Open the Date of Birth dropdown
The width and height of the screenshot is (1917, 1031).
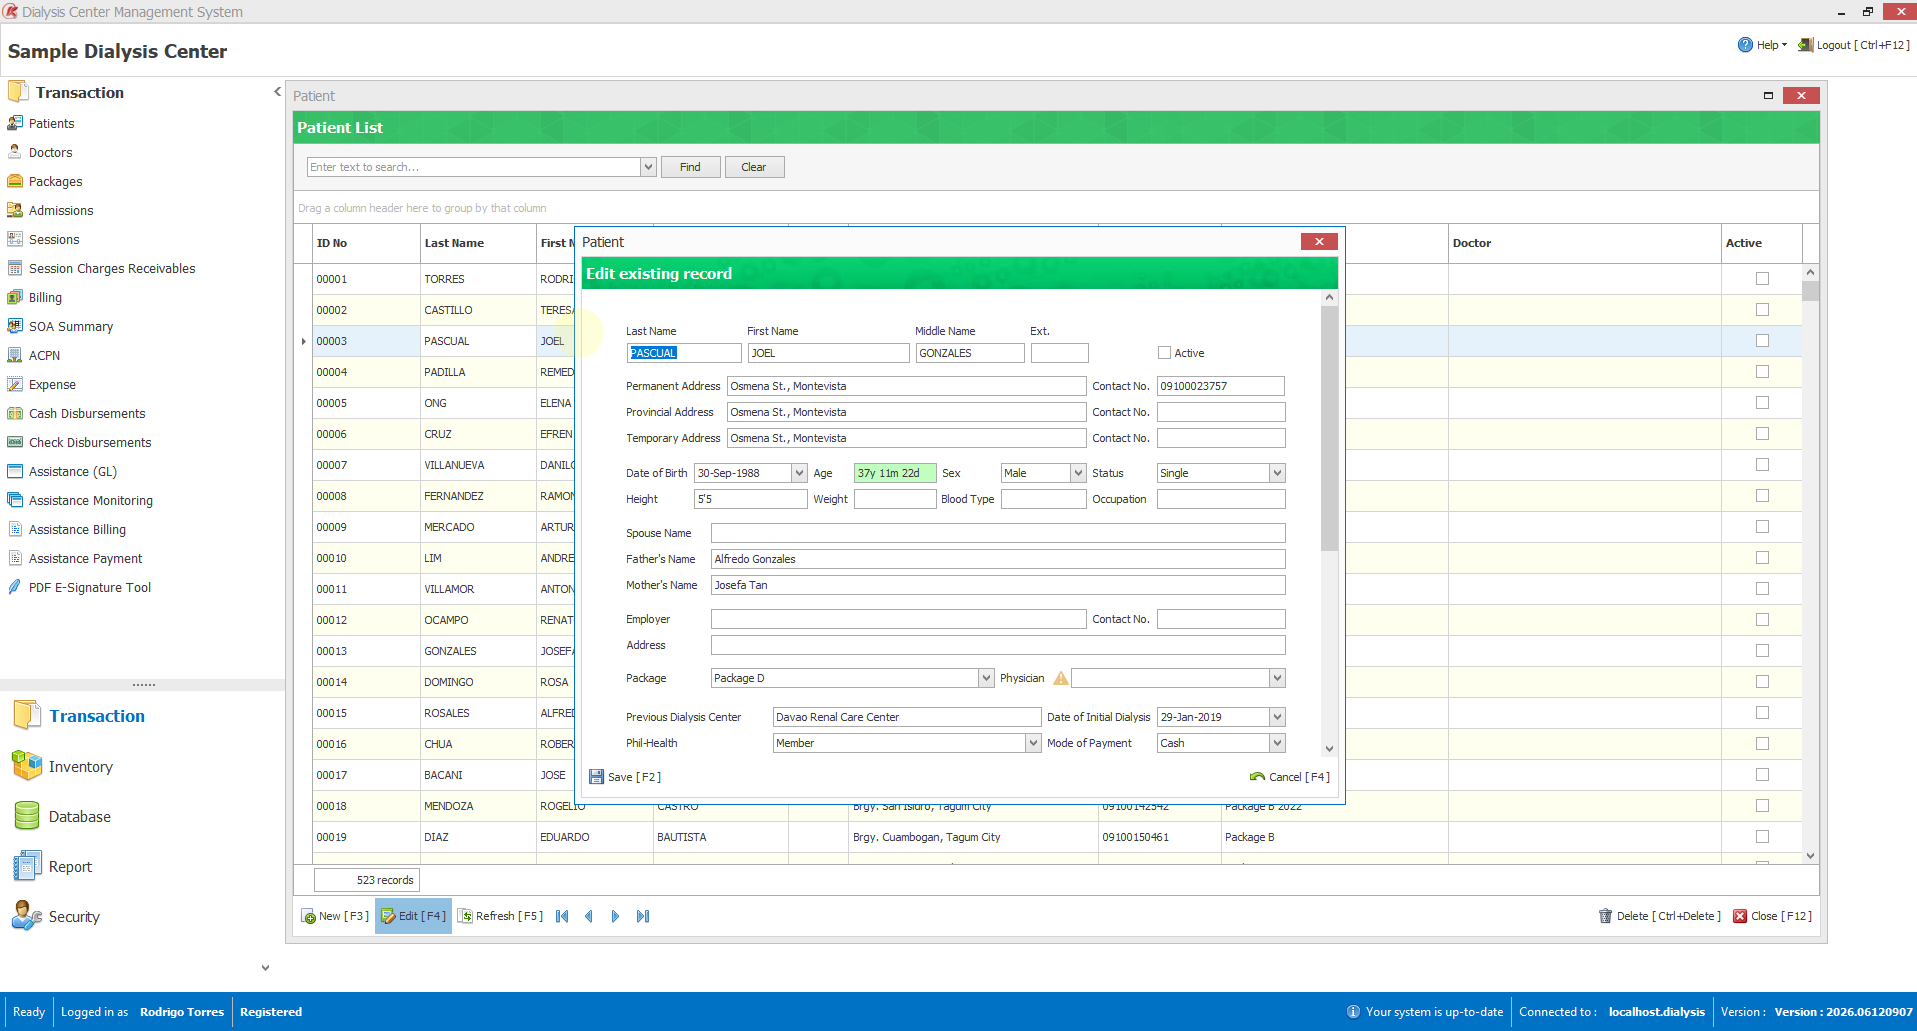click(x=799, y=473)
